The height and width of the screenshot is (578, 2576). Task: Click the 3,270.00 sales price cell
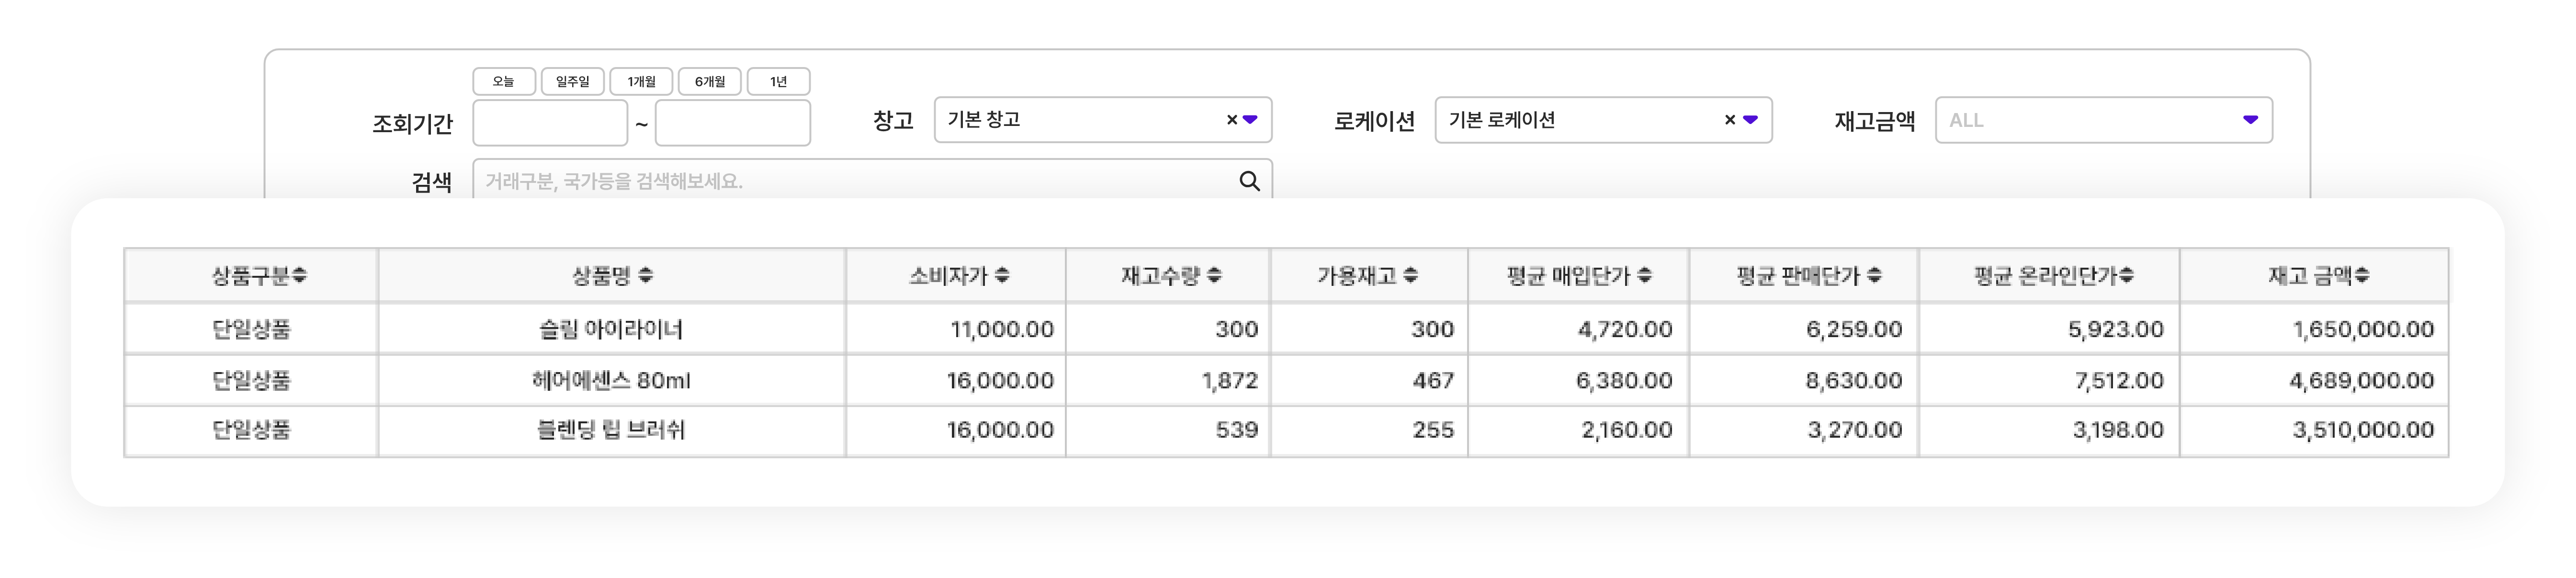coord(1804,430)
